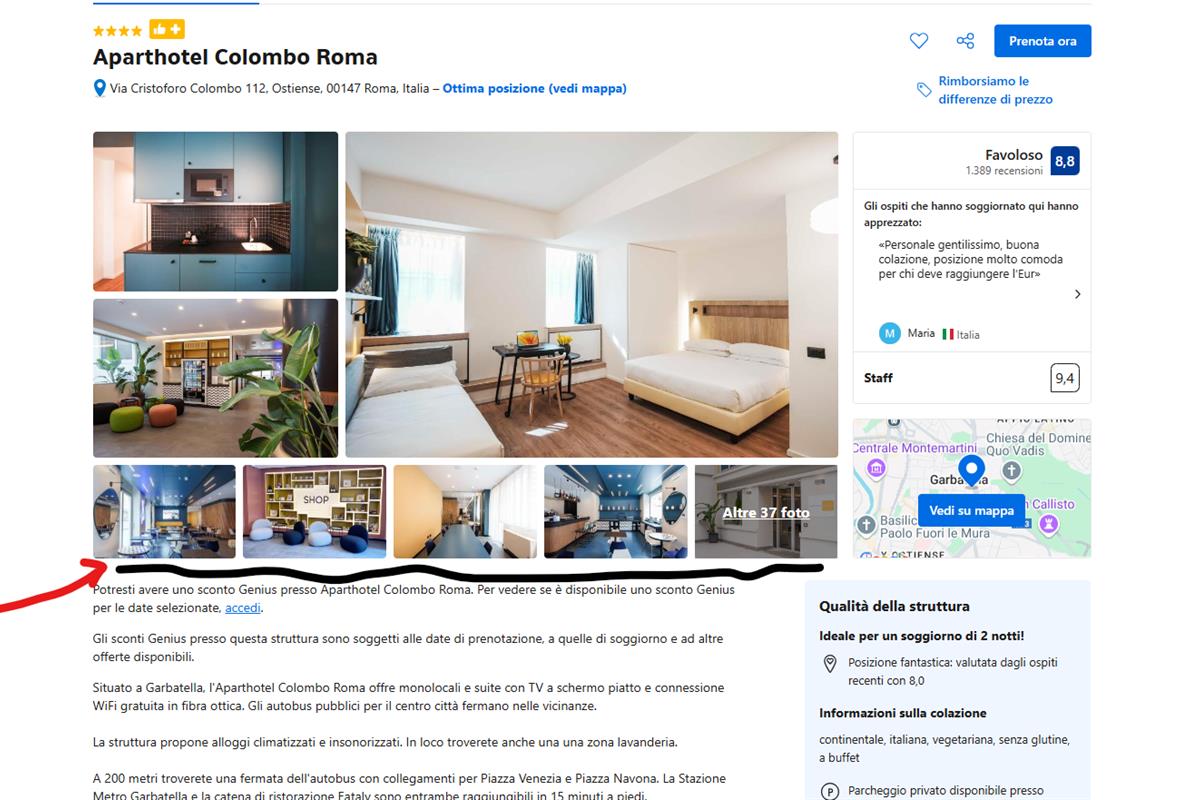Click the Staff 9,4 score box

[971, 378]
